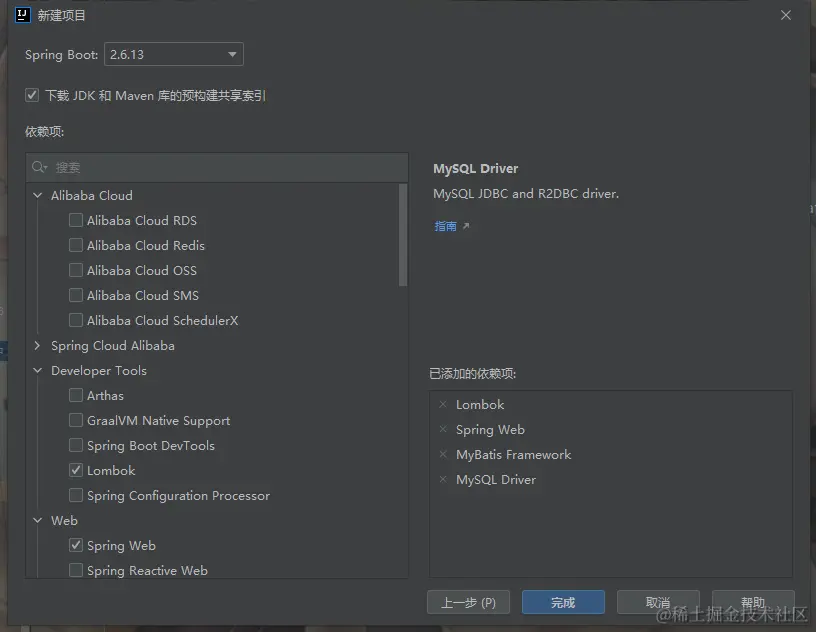
Task: Open the Spring Boot version dropdown
Action: click(x=174, y=54)
